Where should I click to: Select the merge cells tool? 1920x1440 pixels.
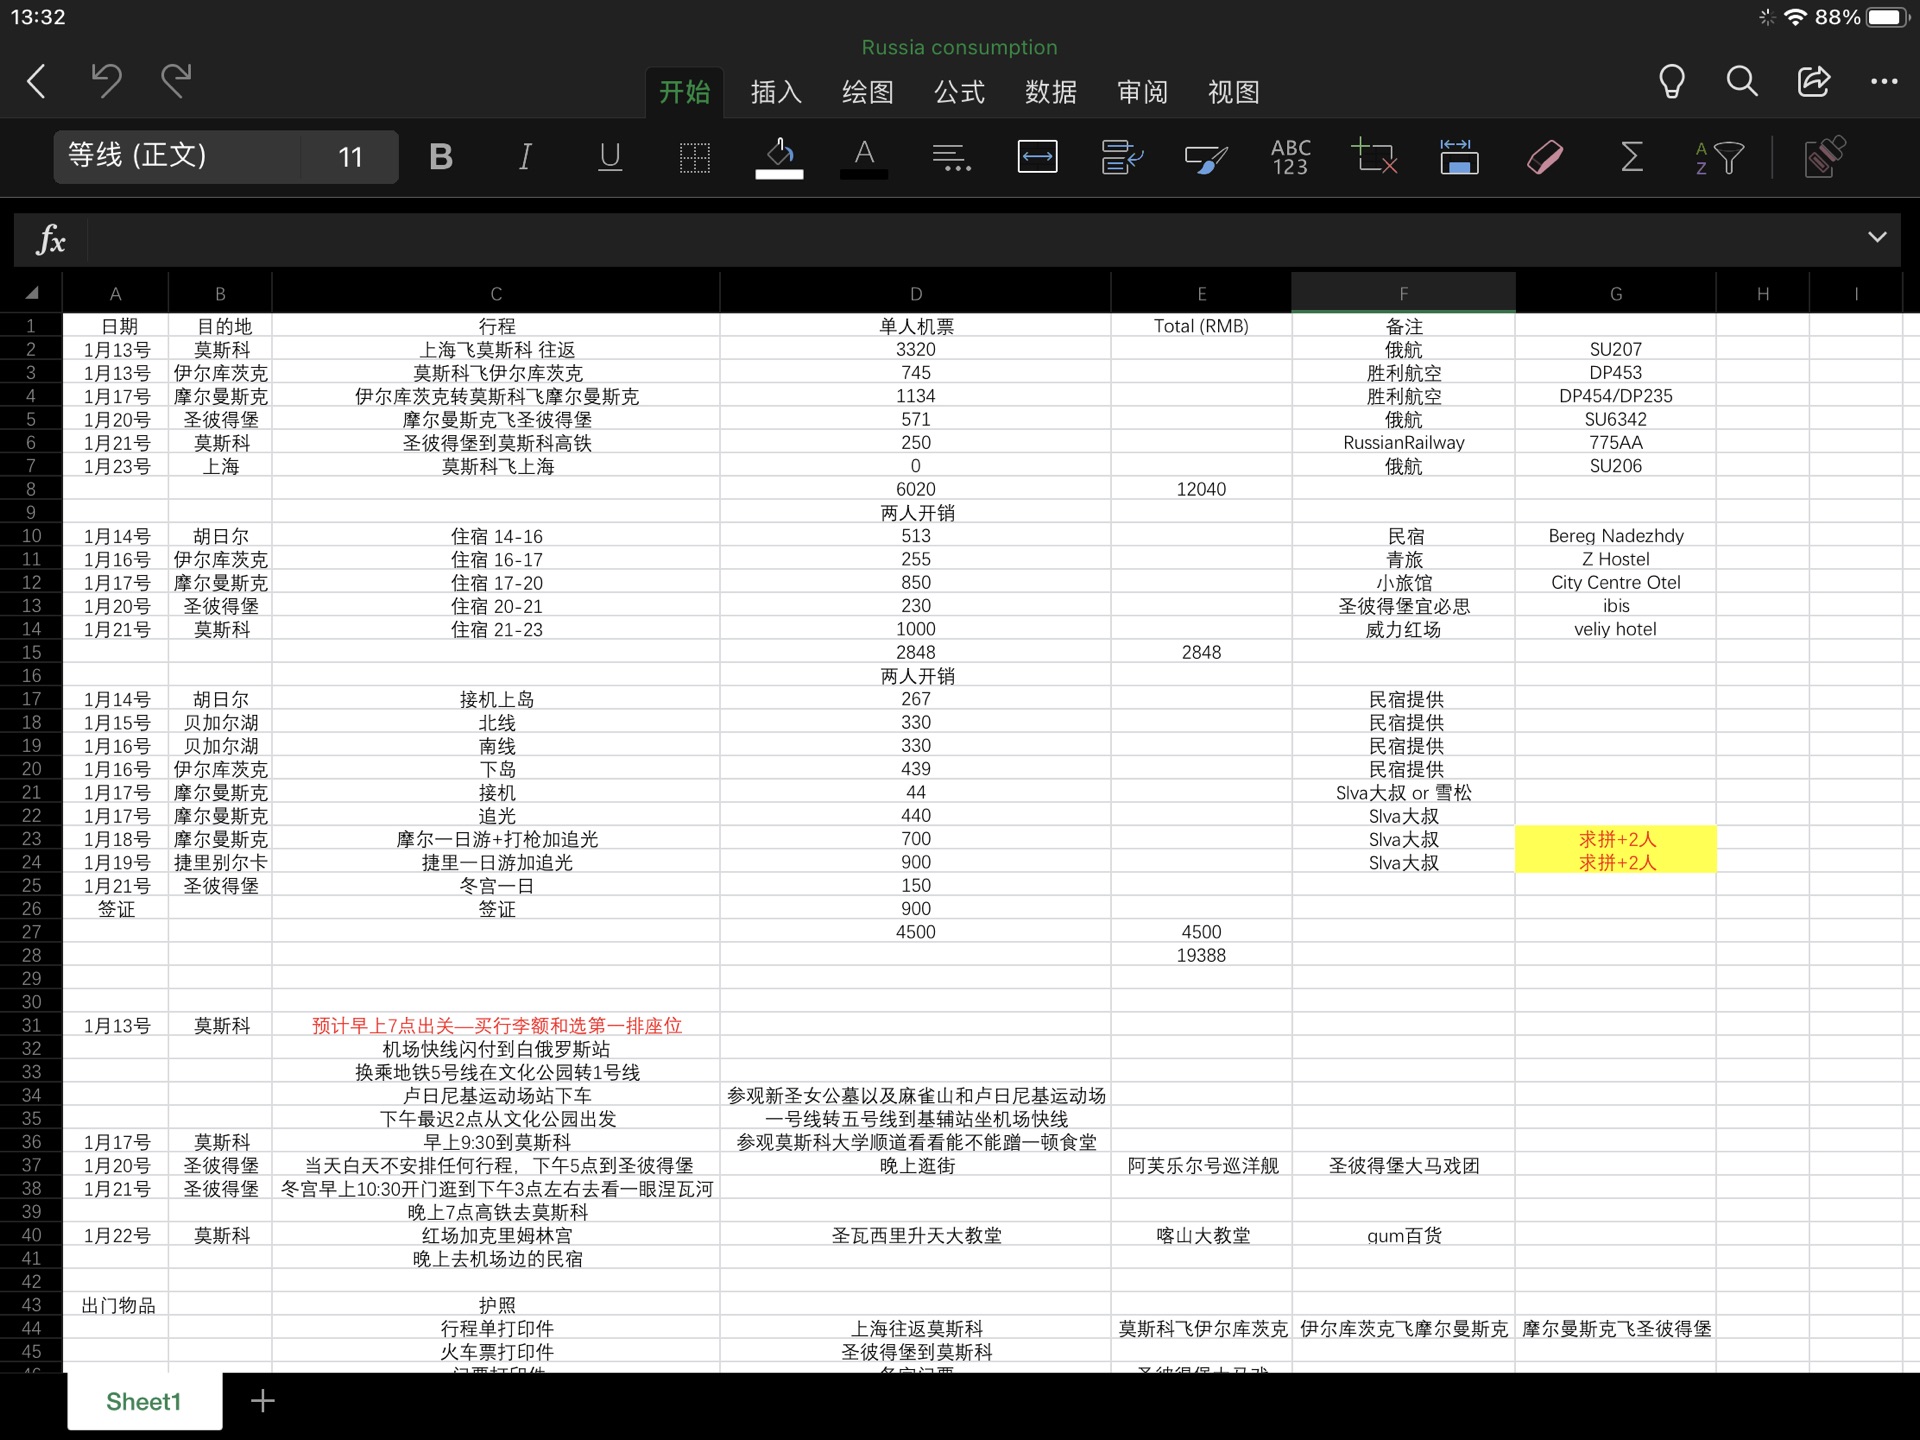(1037, 157)
